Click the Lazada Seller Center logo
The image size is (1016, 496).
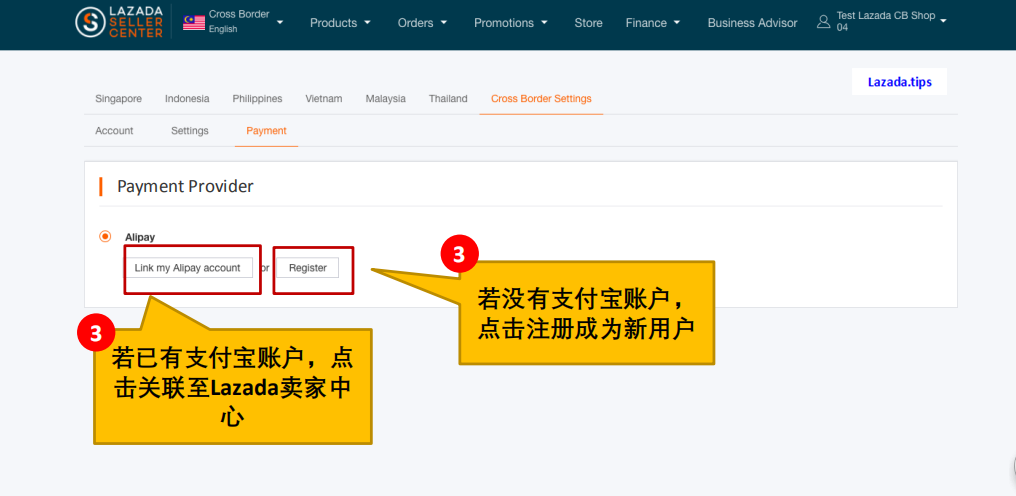(119, 22)
